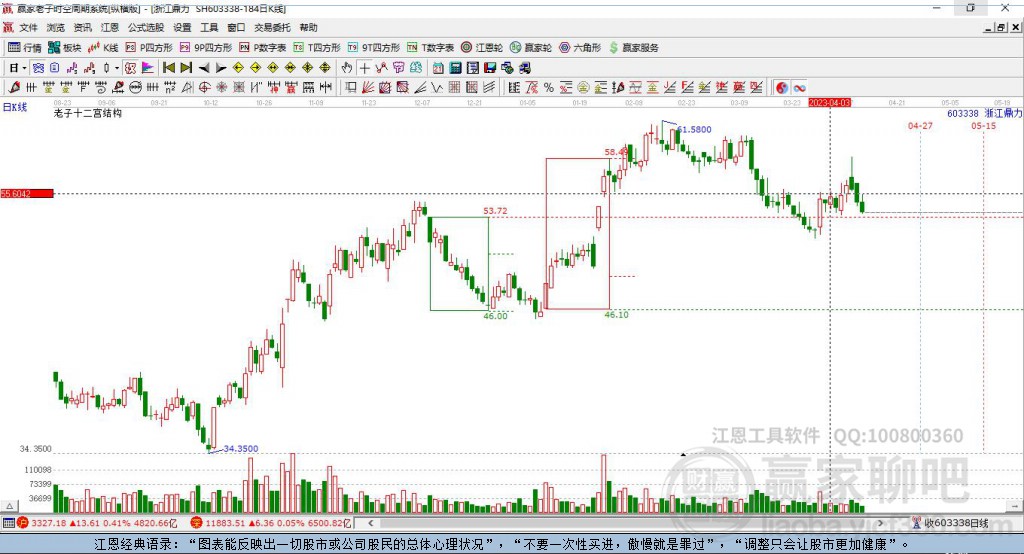Viewport: 1024px width, 554px height.
Task: Click the 34.3500 low price label
Action: tap(240, 448)
